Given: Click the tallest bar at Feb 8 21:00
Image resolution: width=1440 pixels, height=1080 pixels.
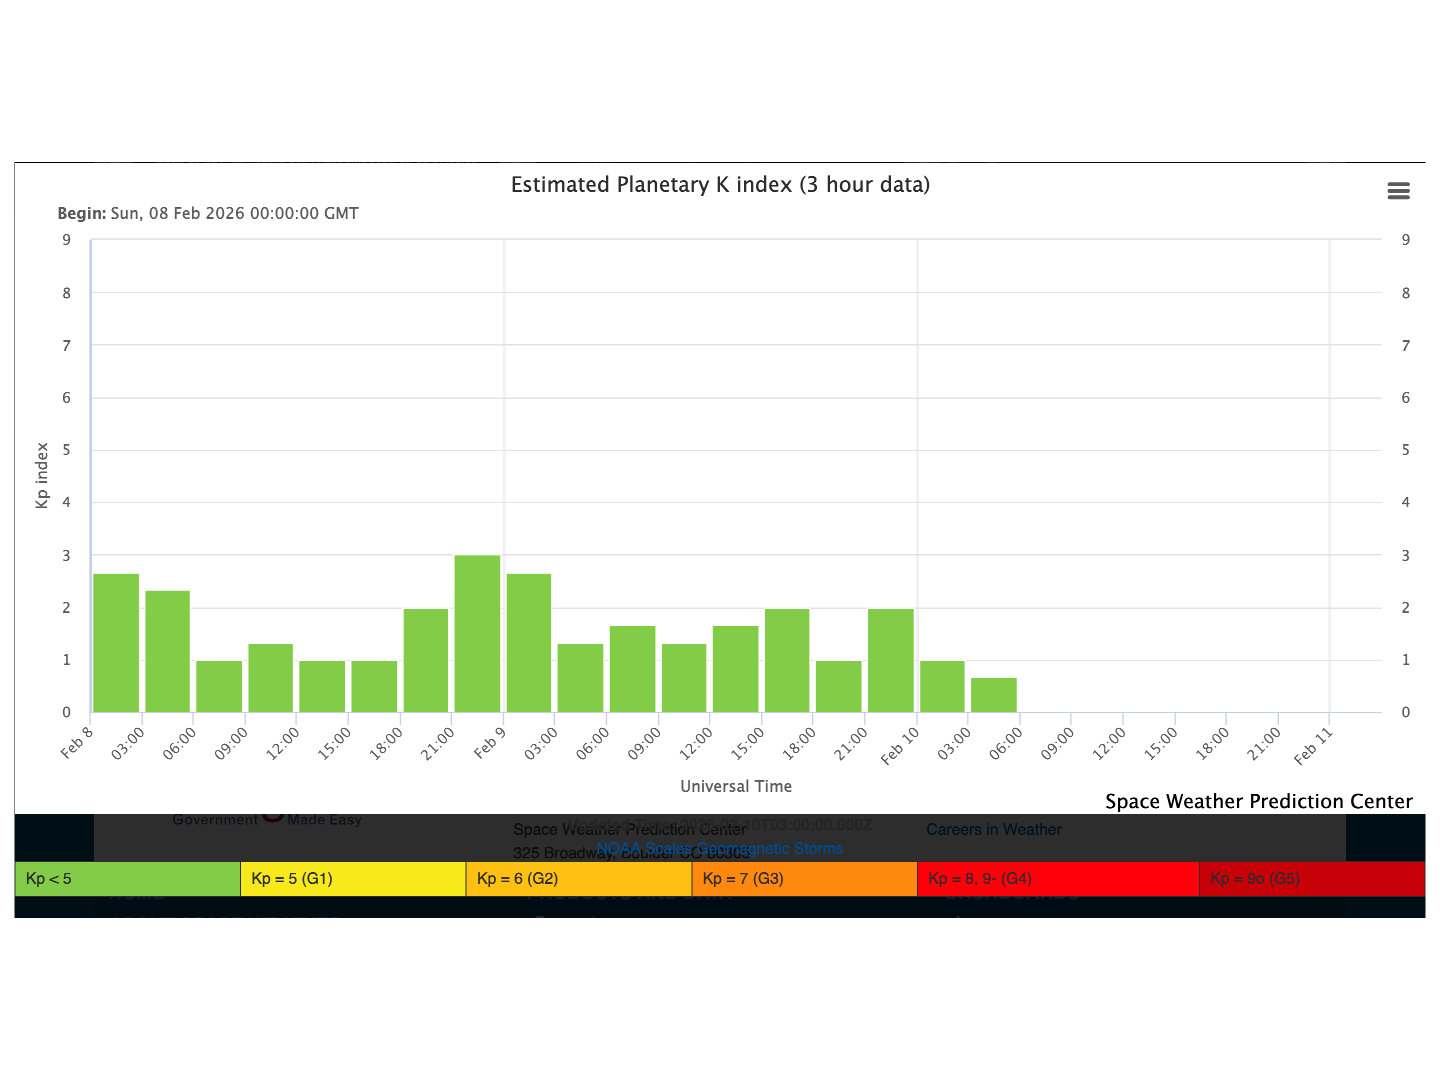Looking at the screenshot, I should [477, 634].
